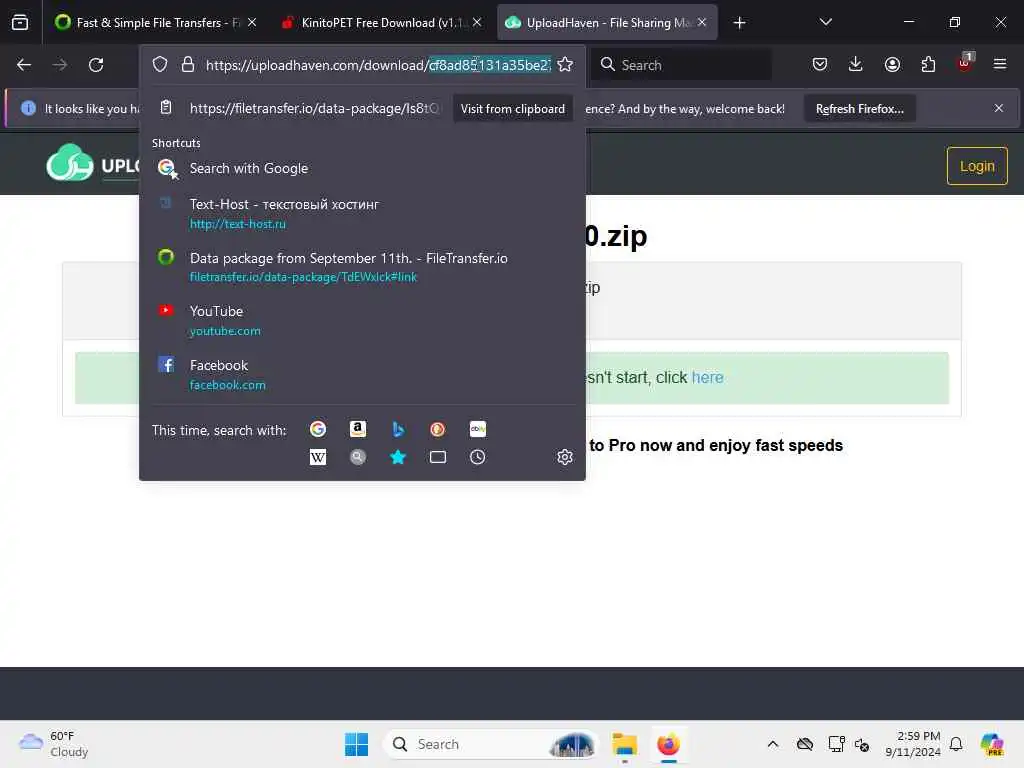The image size is (1024, 768).
Task: Open the clipboard filetransfer.io URL suggestion
Action: (315, 108)
